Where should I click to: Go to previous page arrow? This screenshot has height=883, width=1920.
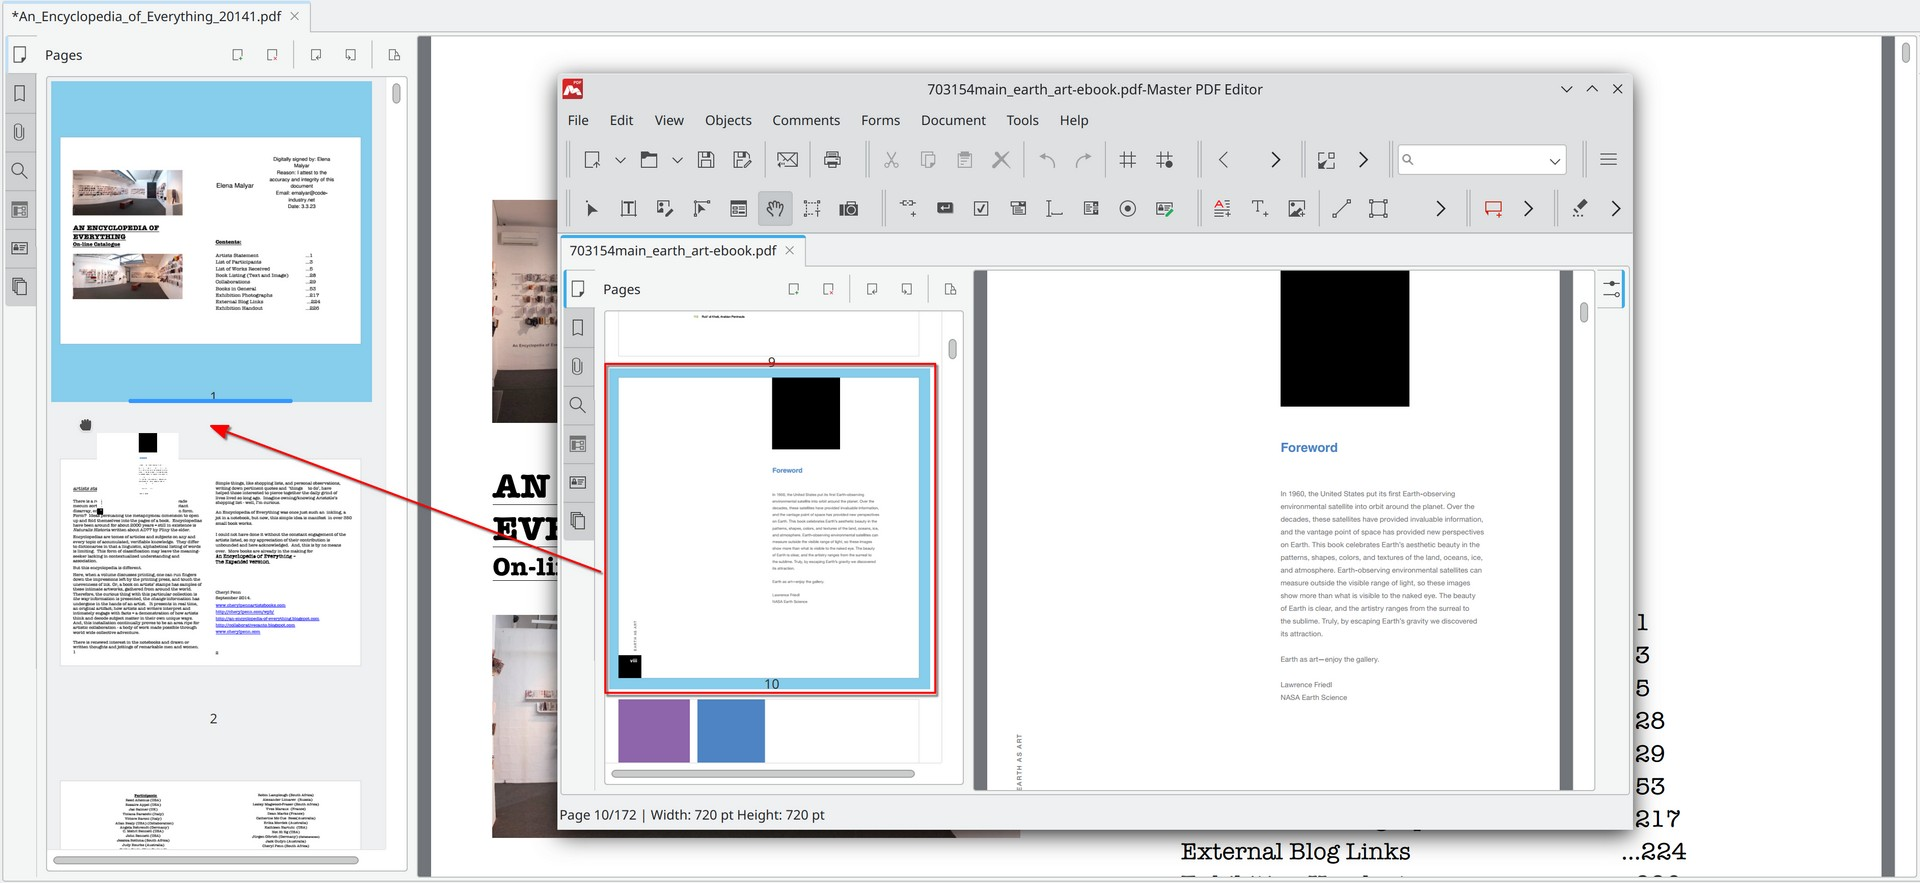tap(1223, 160)
